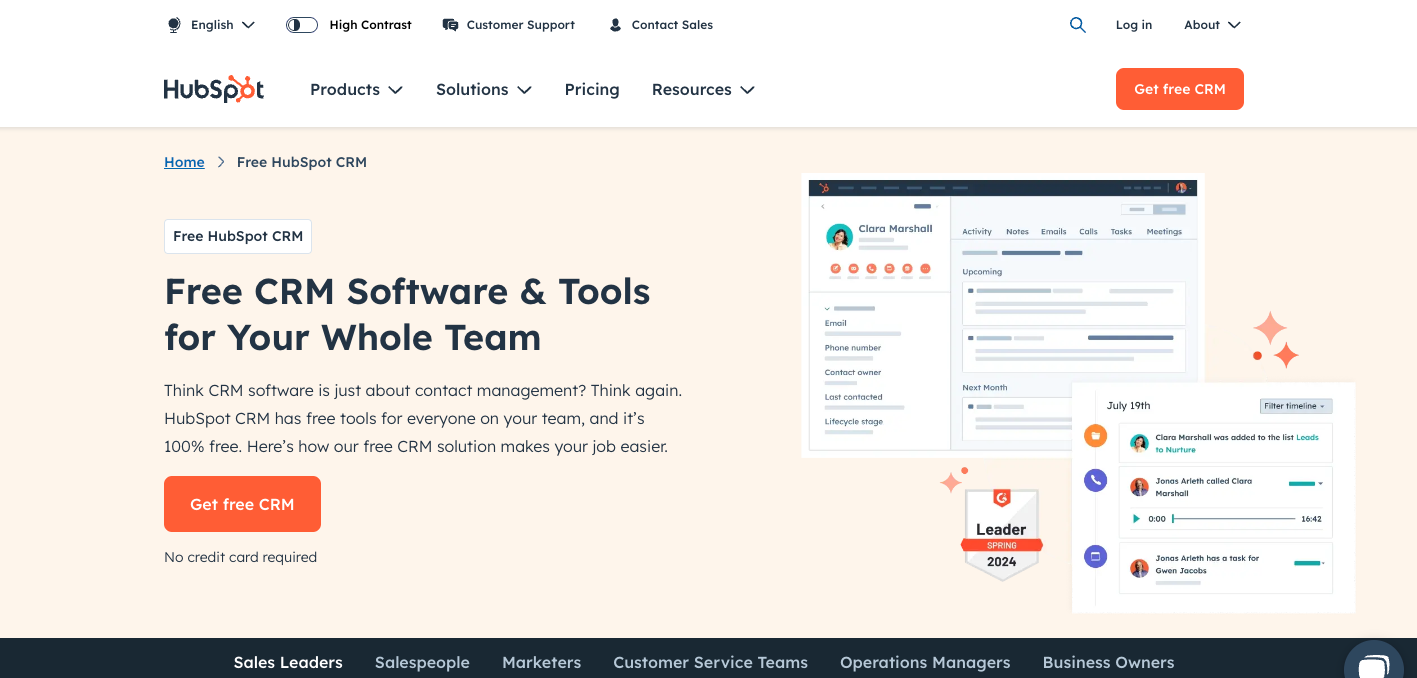Click the Tasks tab in the CRM illustration
This screenshot has width=1417, height=678.
click(x=1122, y=232)
